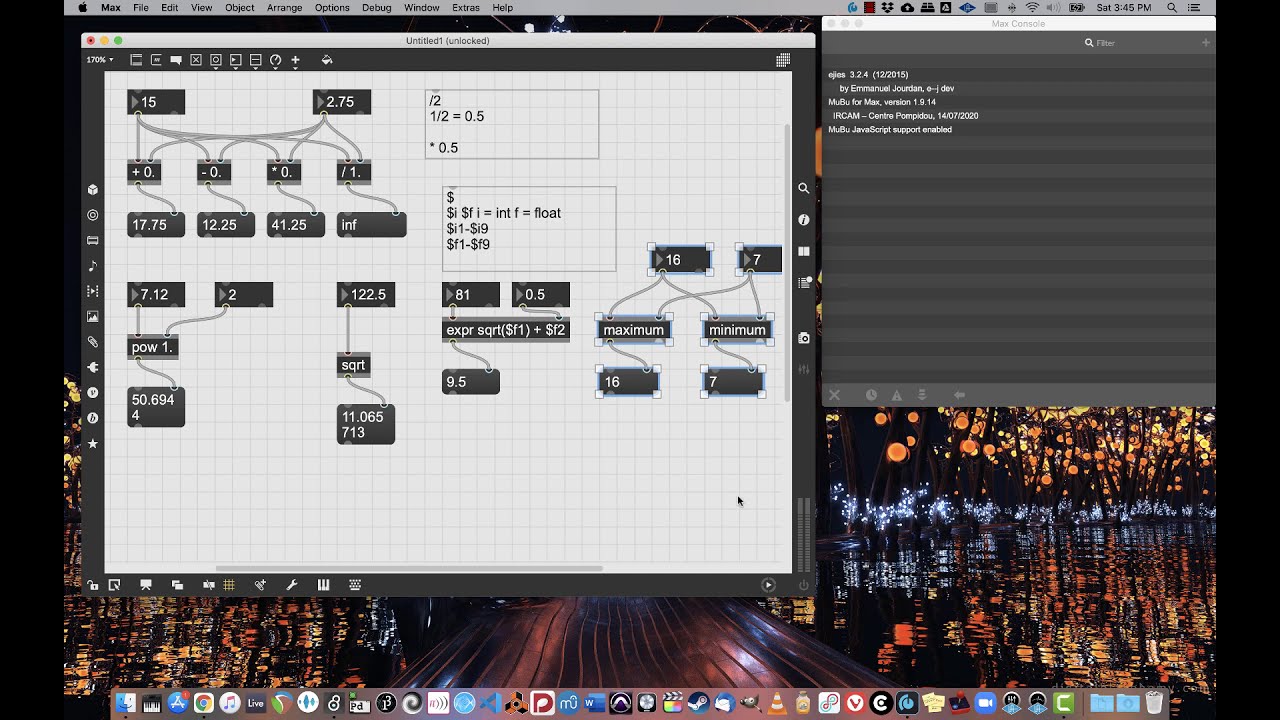Open VLC cone icon in the Dock
The image size is (1280, 720).
[x=777, y=703]
